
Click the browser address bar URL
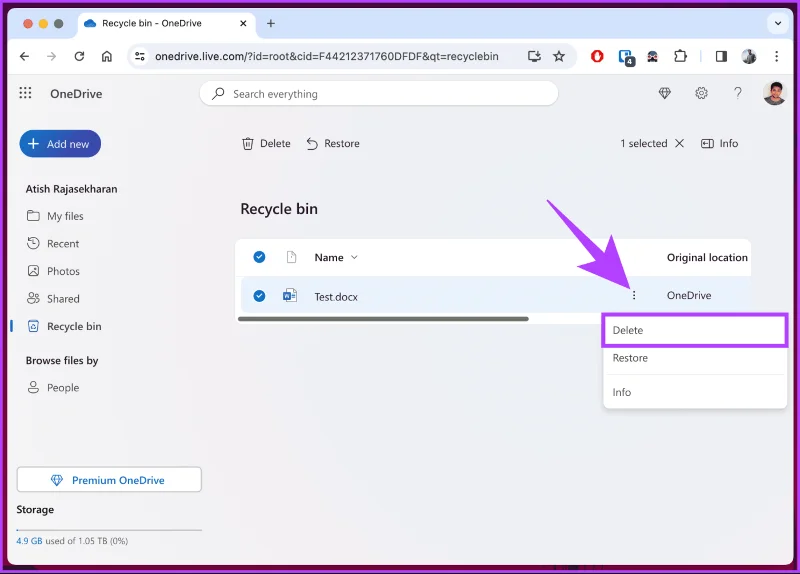pyautogui.click(x=327, y=56)
